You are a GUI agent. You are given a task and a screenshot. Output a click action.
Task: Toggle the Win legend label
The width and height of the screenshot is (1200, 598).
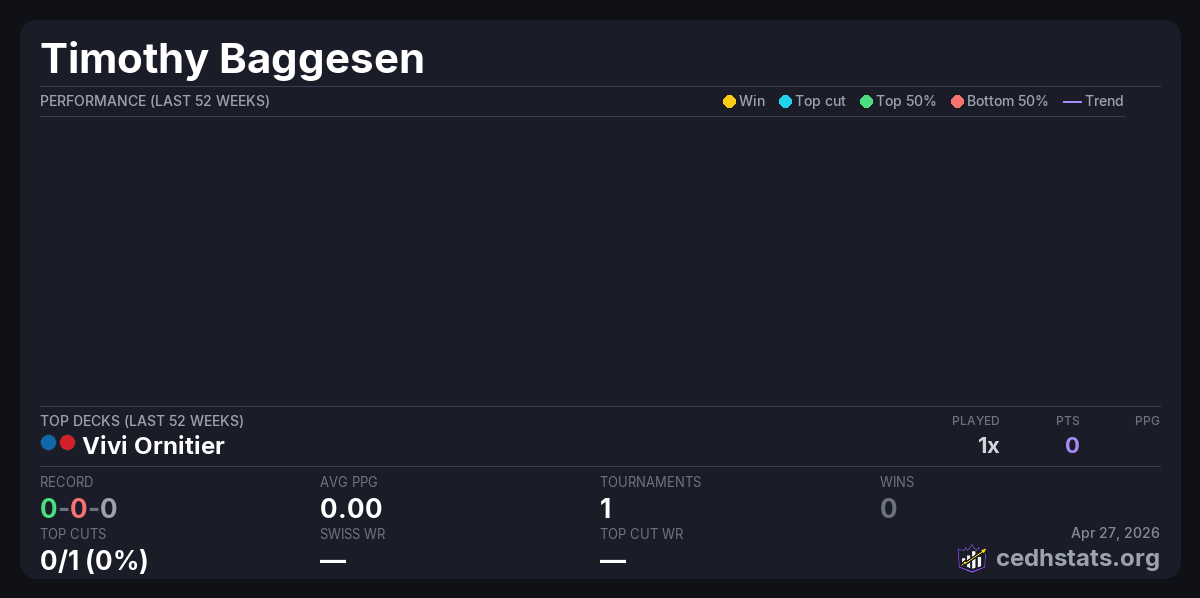[752, 101]
